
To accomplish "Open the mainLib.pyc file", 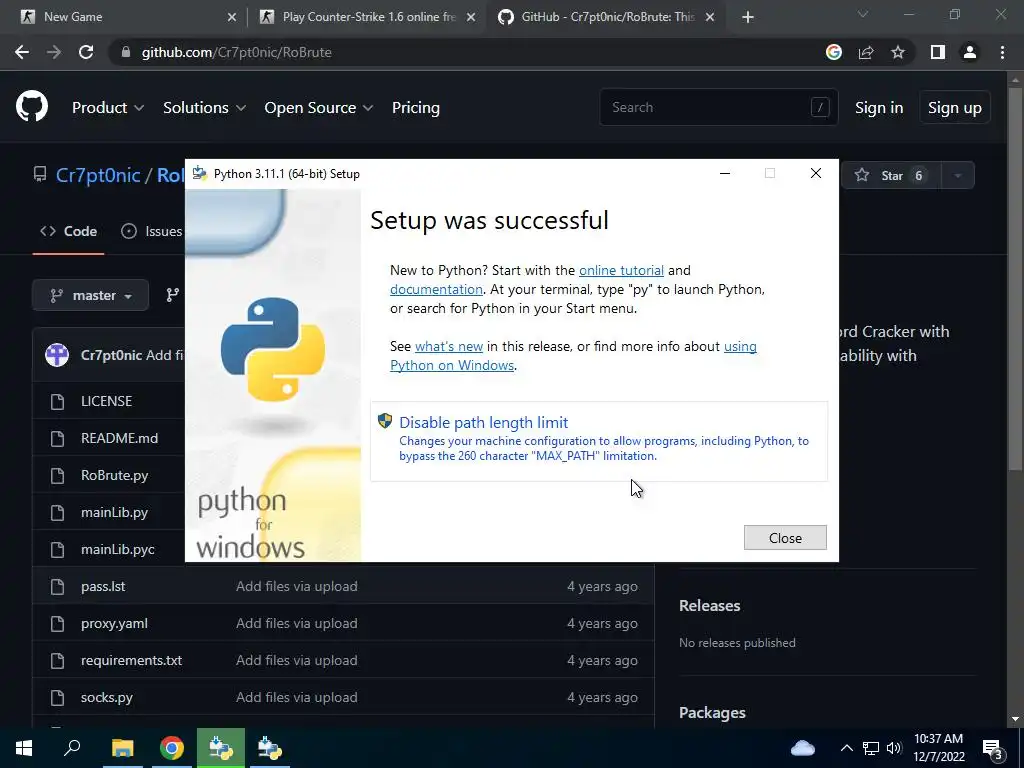I will pyautogui.click(x=118, y=549).
